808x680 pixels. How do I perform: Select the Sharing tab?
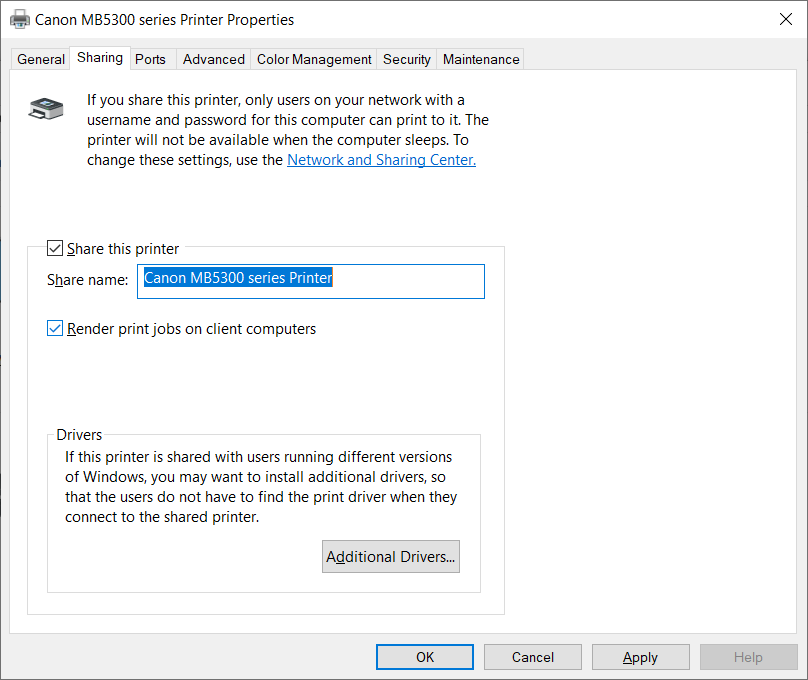[x=100, y=58]
